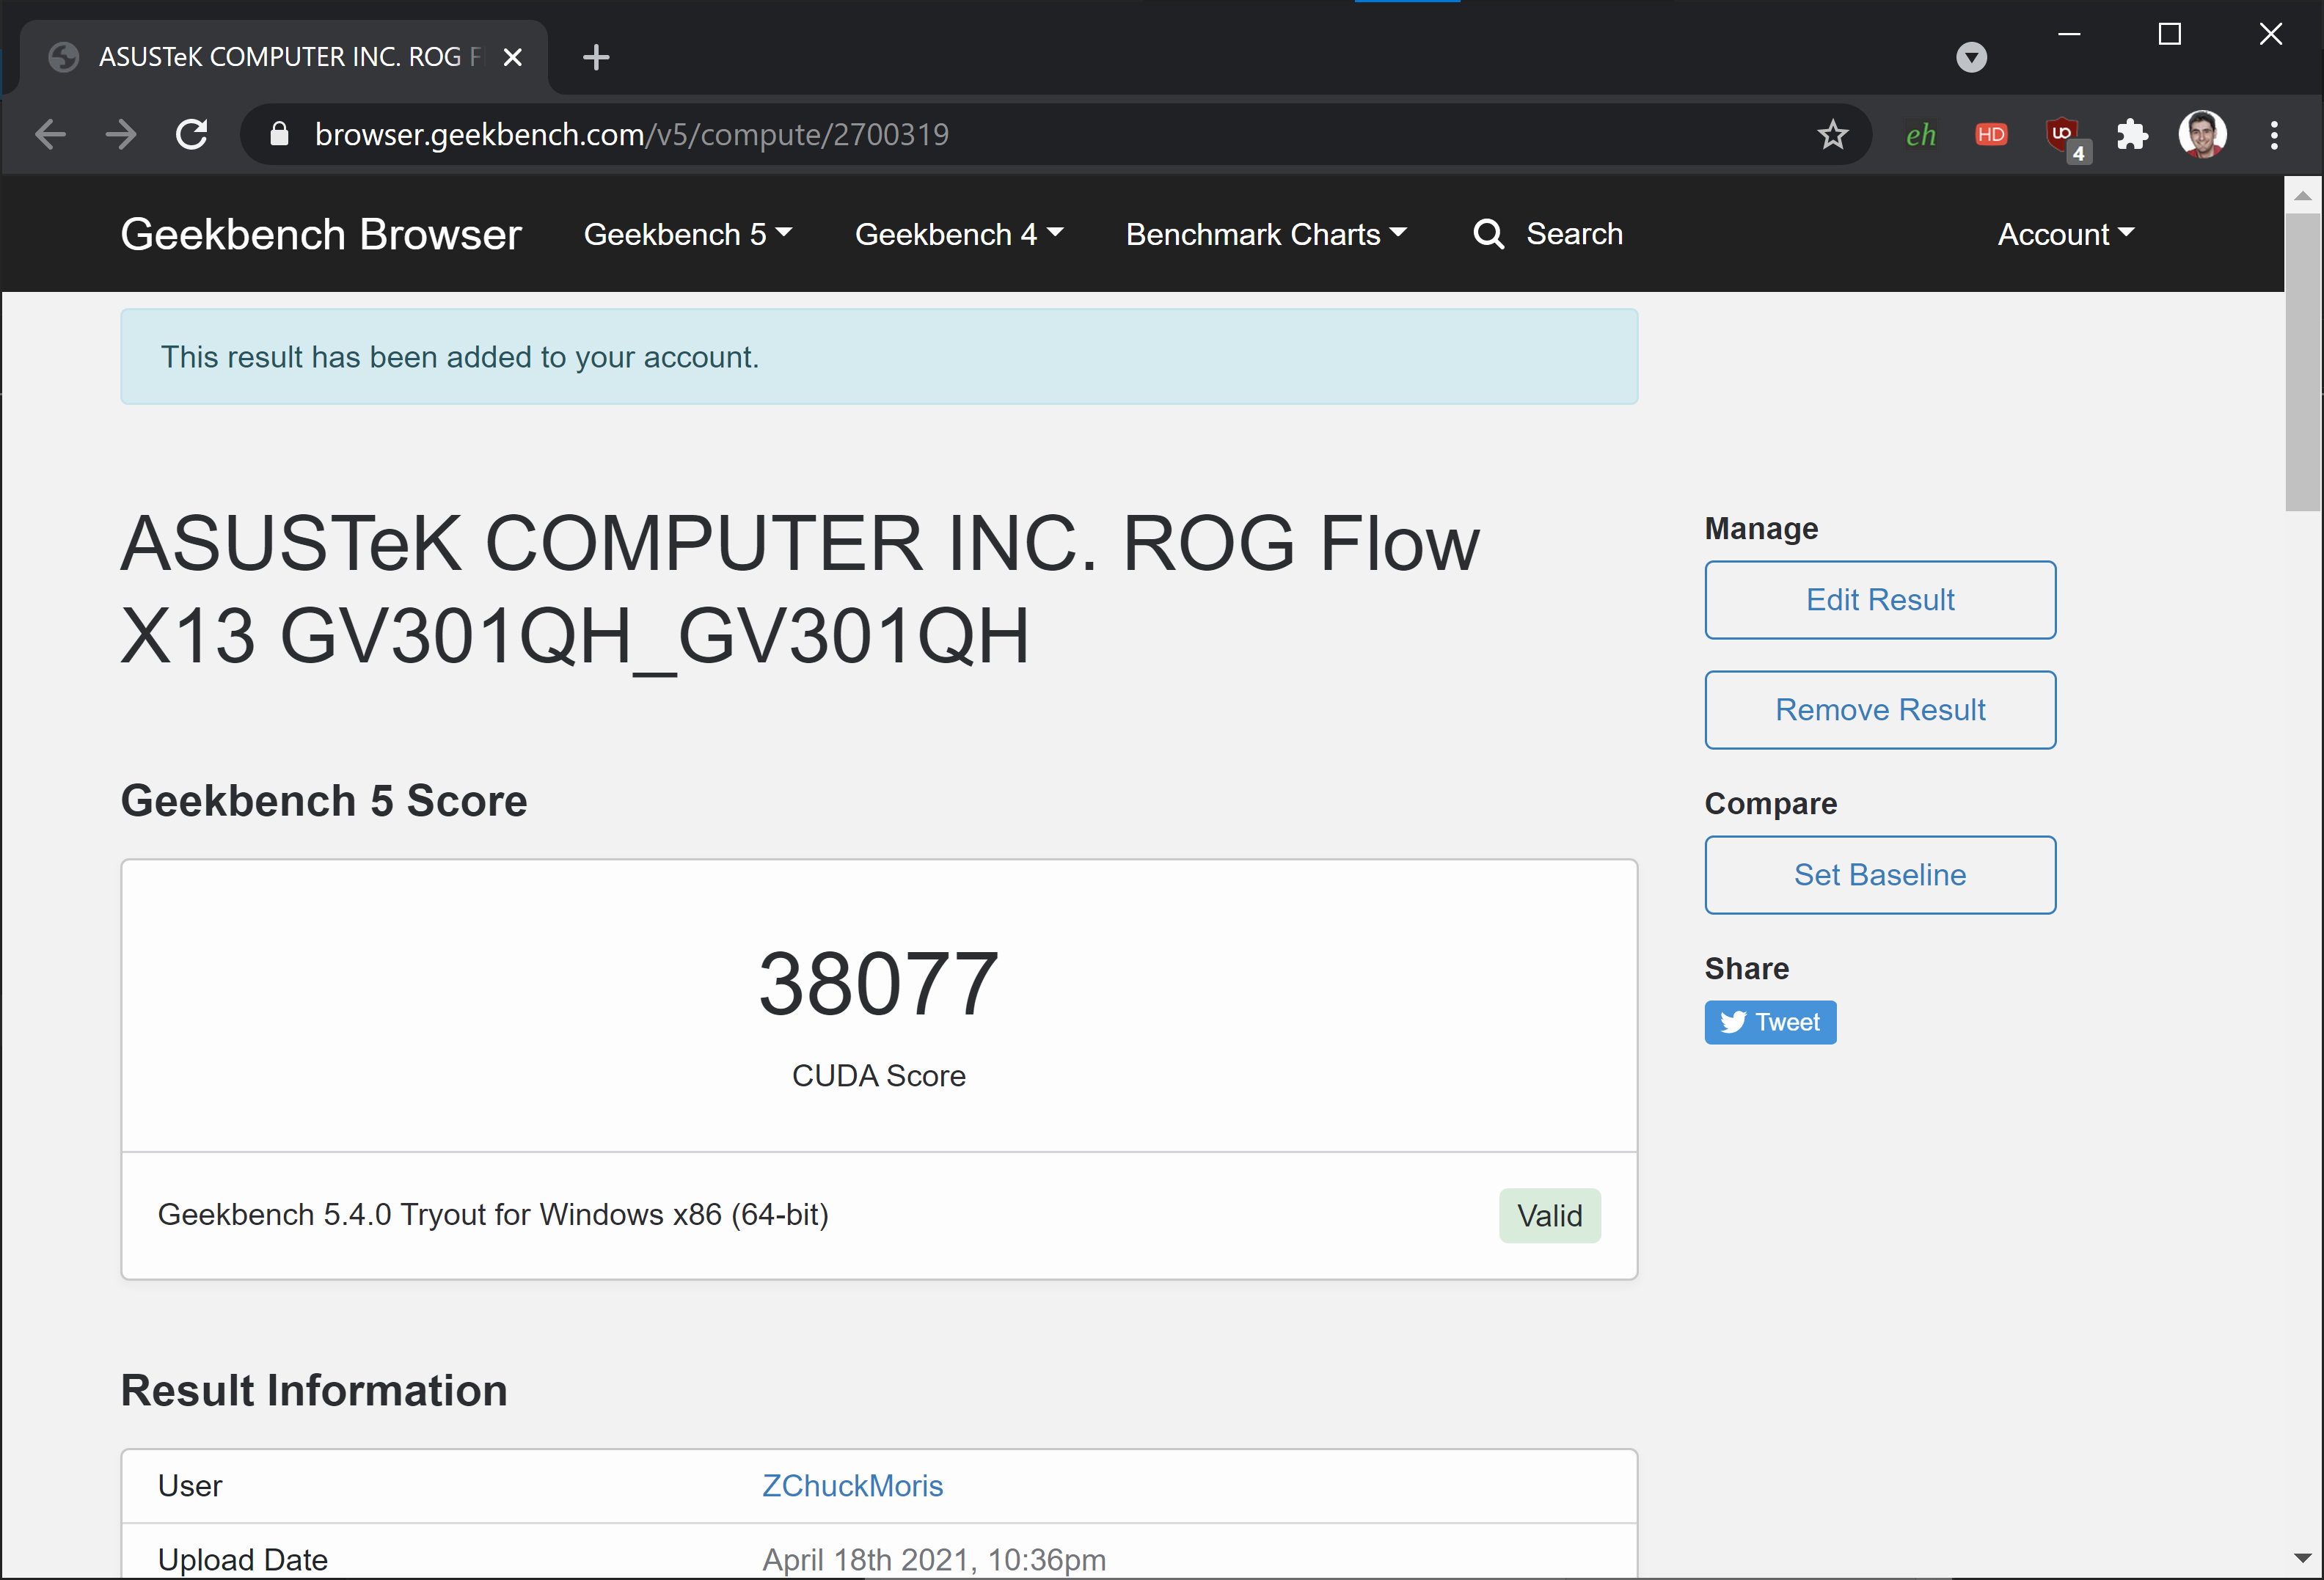Click the 38077 CUDA score number
The height and width of the screenshot is (1580, 2324).
(x=878, y=984)
